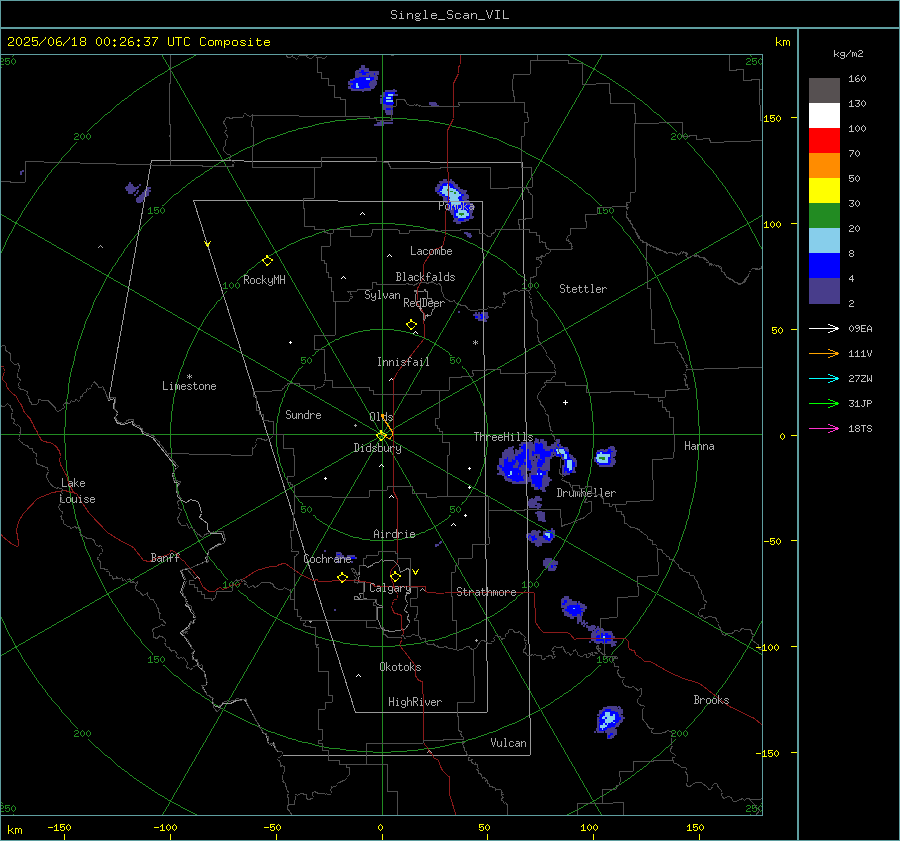Click the Sundre label
Image resolution: width=900 pixels, height=841 pixels.
point(303,415)
